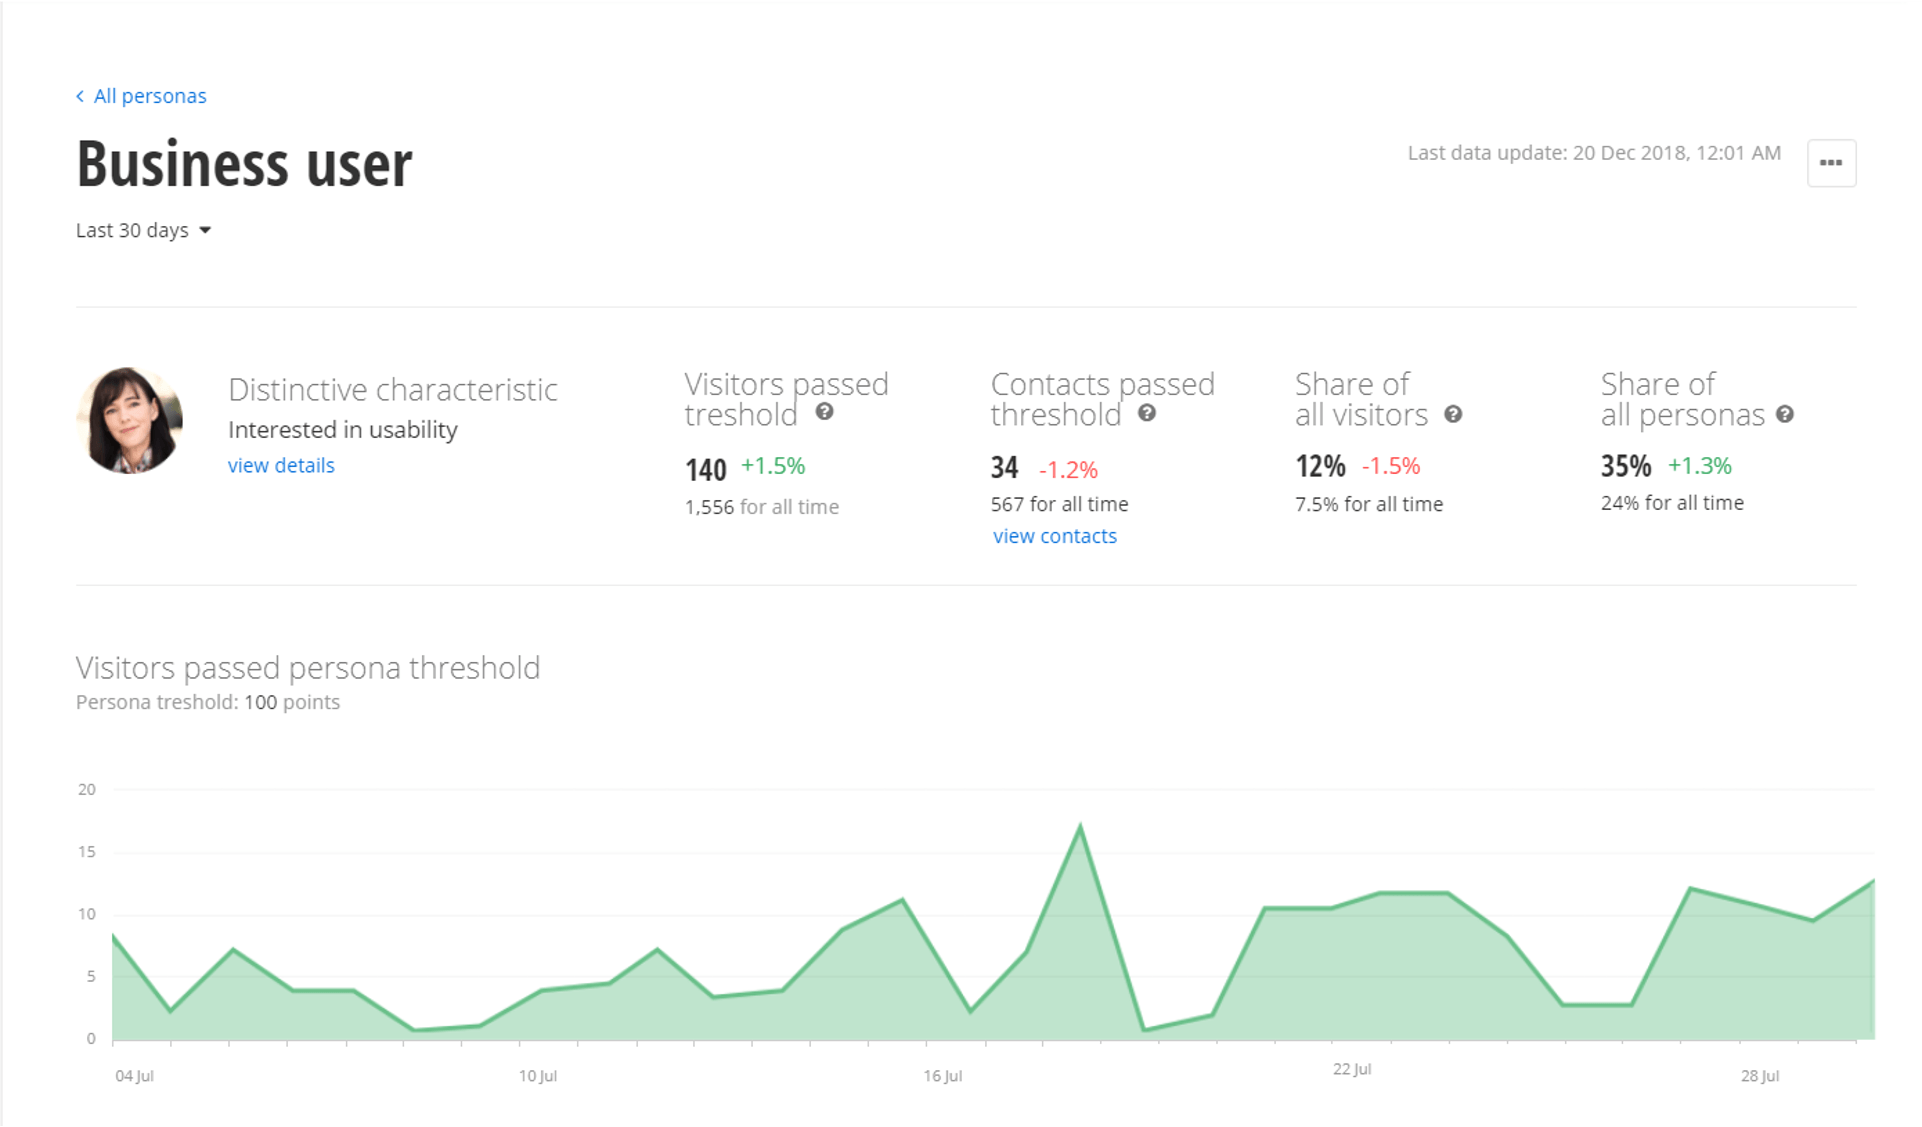The height and width of the screenshot is (1127, 1922).
Task: Click the 04 Jul axis date label
Action: (x=134, y=1076)
